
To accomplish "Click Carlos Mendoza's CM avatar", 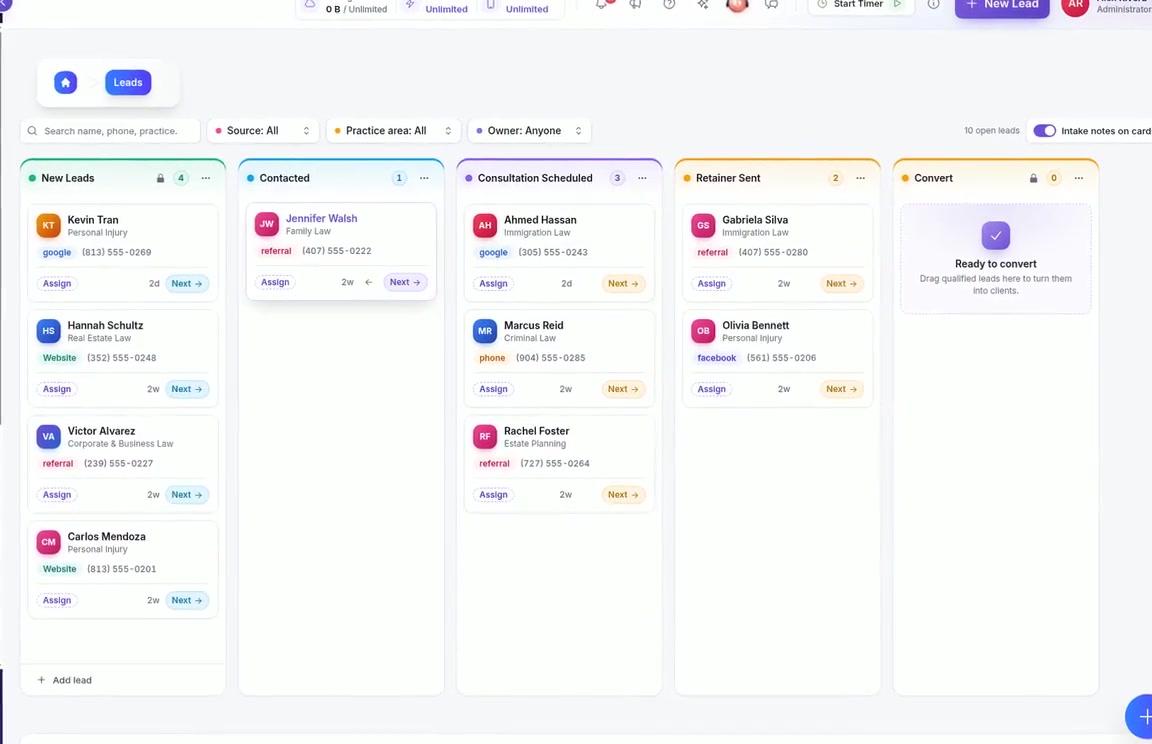I will (x=48, y=542).
